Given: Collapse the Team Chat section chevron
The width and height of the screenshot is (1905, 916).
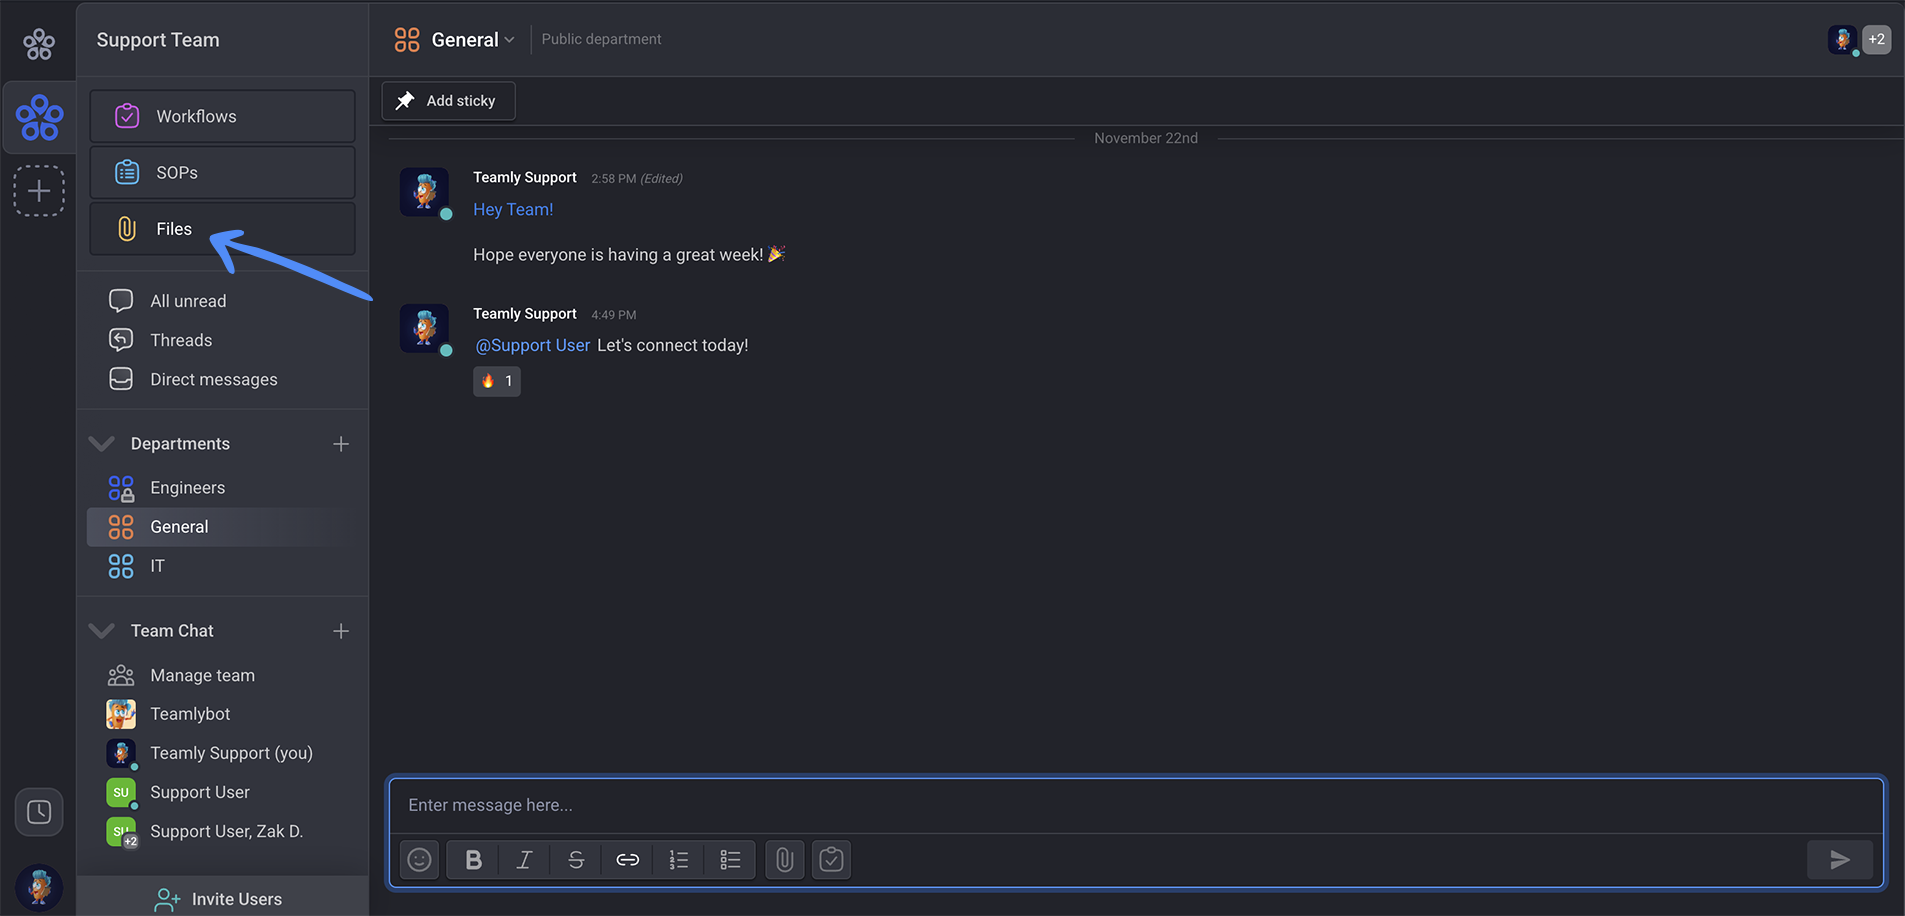Looking at the screenshot, I should (101, 630).
